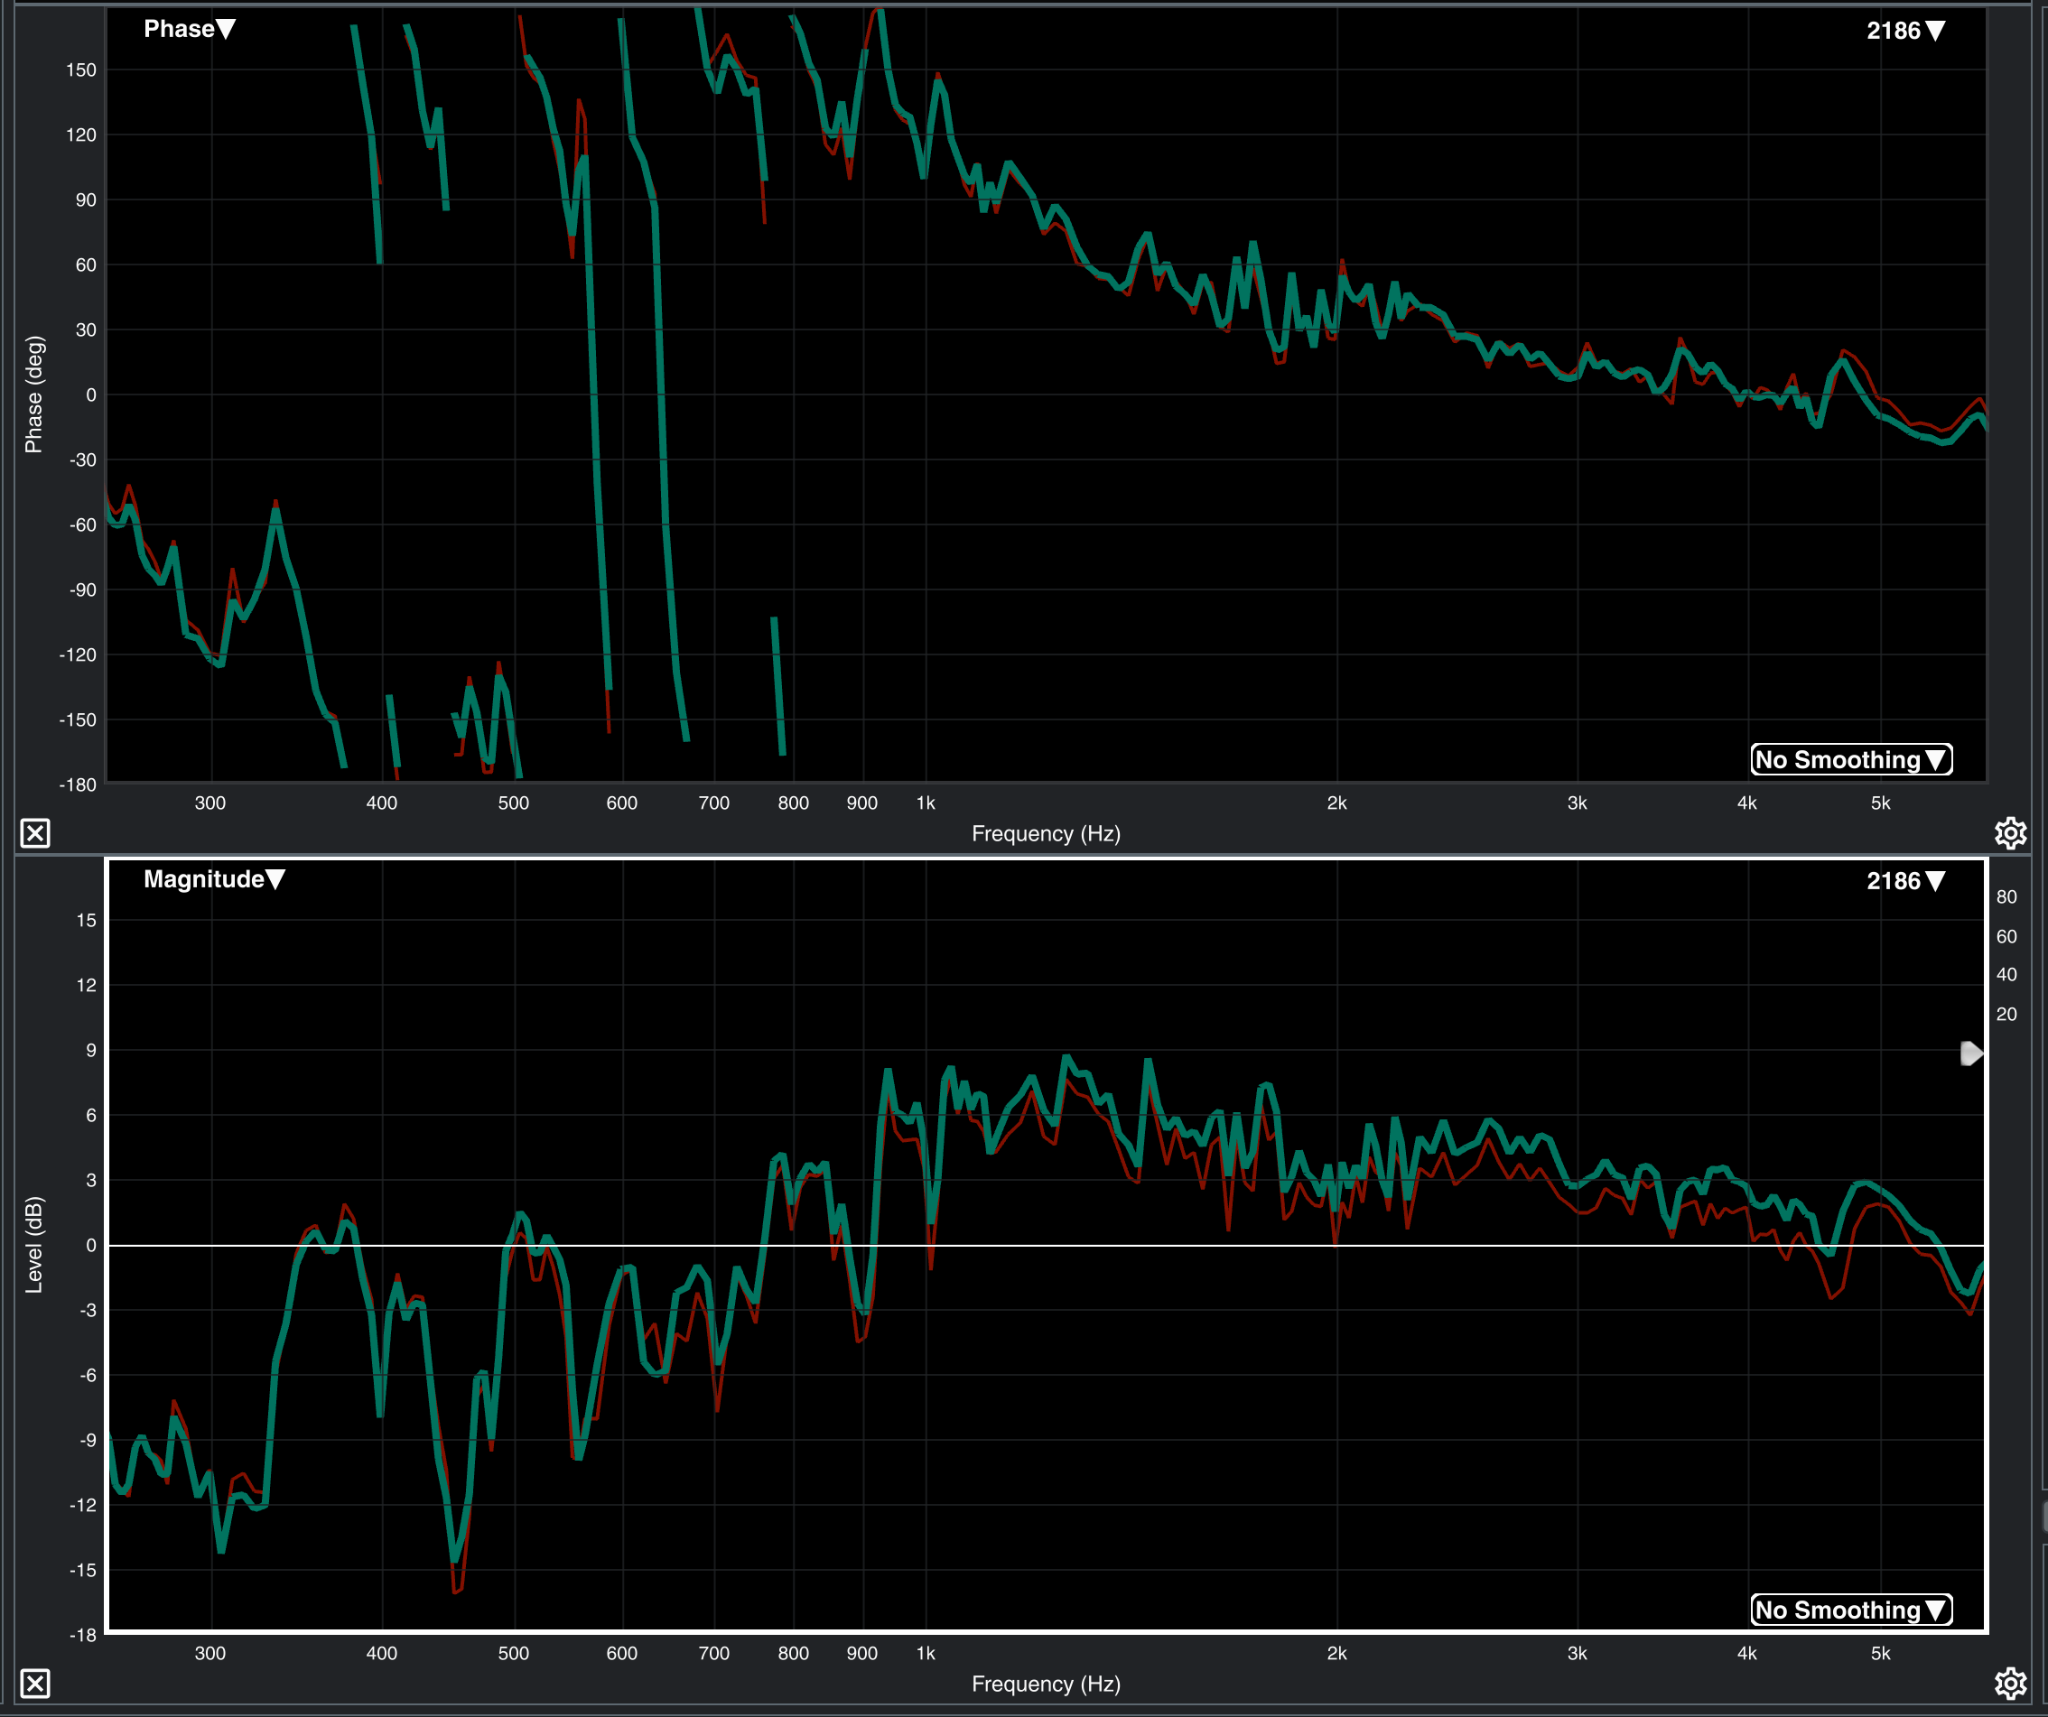Open the Magnitude graph type dropdown
The width and height of the screenshot is (2048, 1717).
pyautogui.click(x=214, y=879)
